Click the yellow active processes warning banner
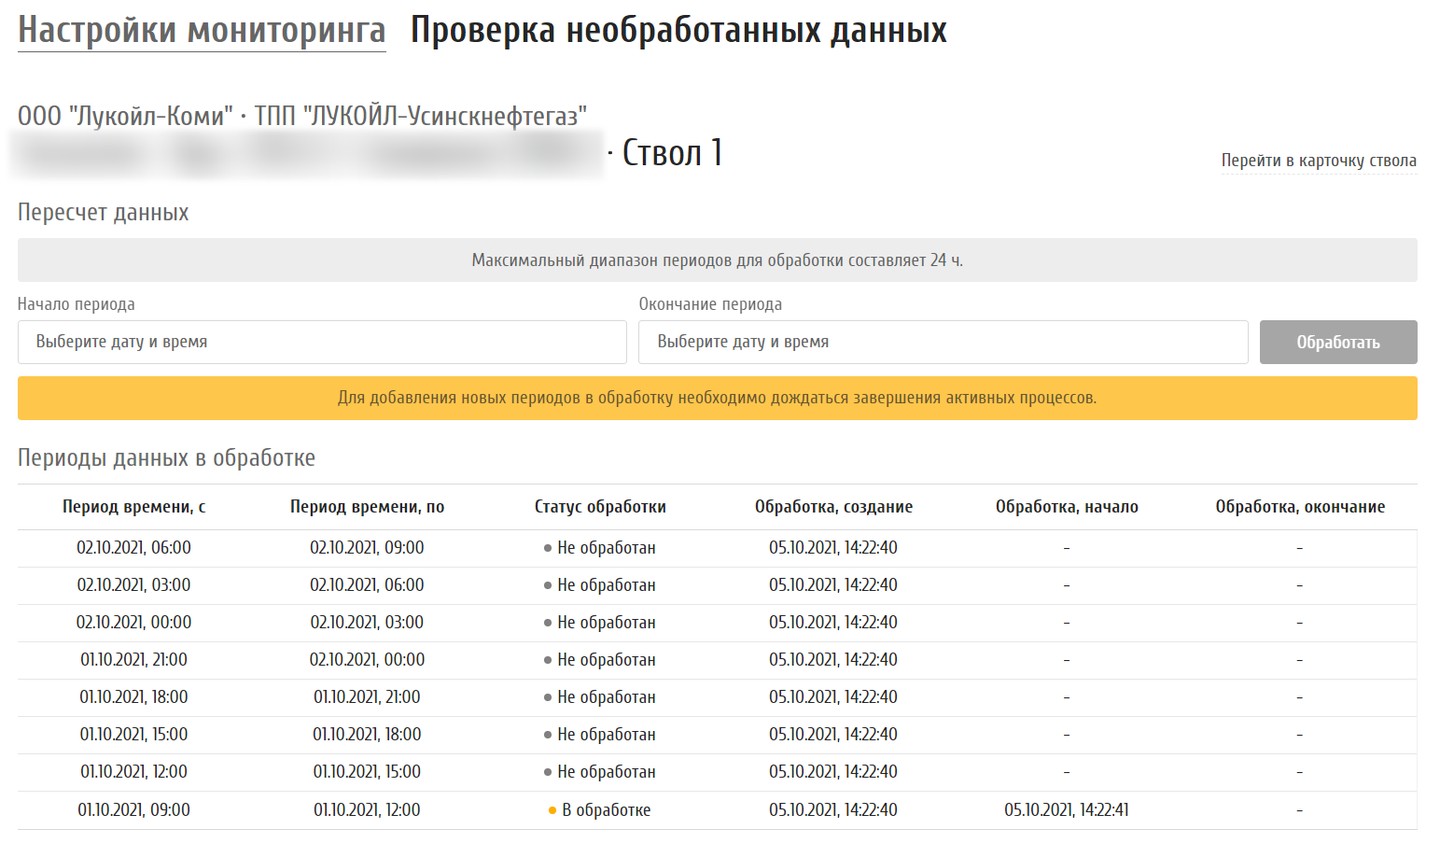 point(717,398)
